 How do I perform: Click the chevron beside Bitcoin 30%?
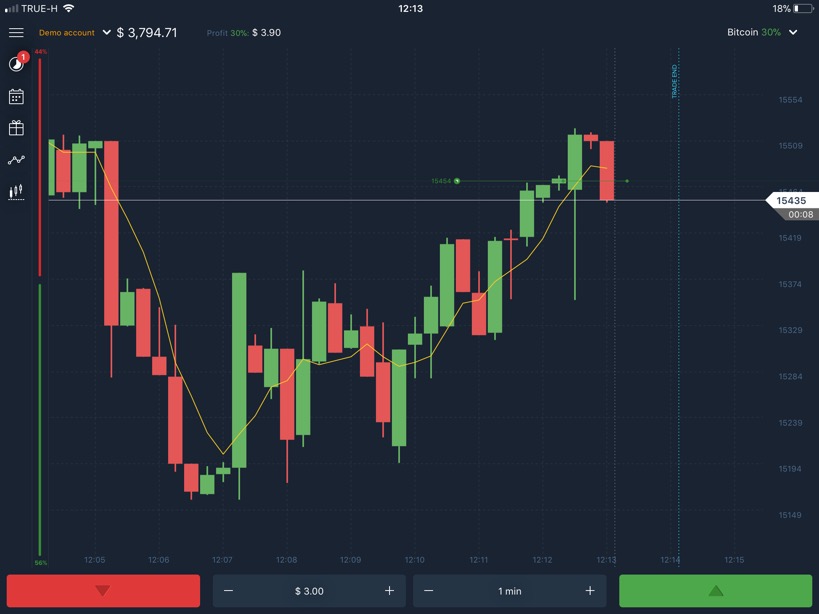(793, 32)
